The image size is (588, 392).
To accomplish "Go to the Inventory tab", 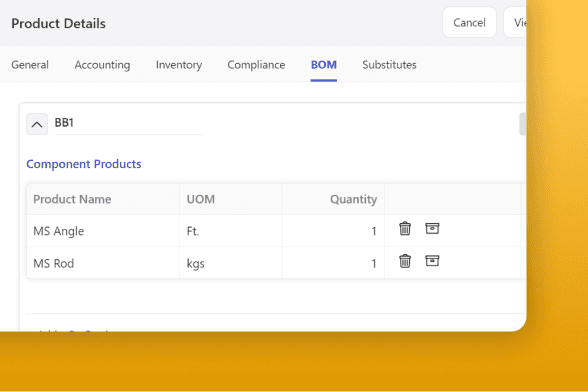I will (x=179, y=65).
